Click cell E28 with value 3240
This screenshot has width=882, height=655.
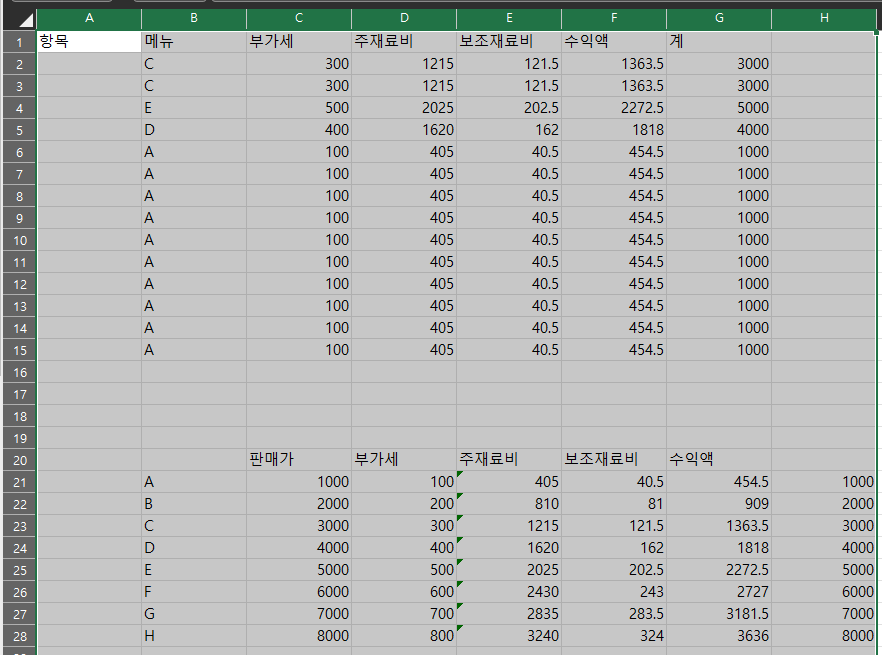(x=509, y=636)
